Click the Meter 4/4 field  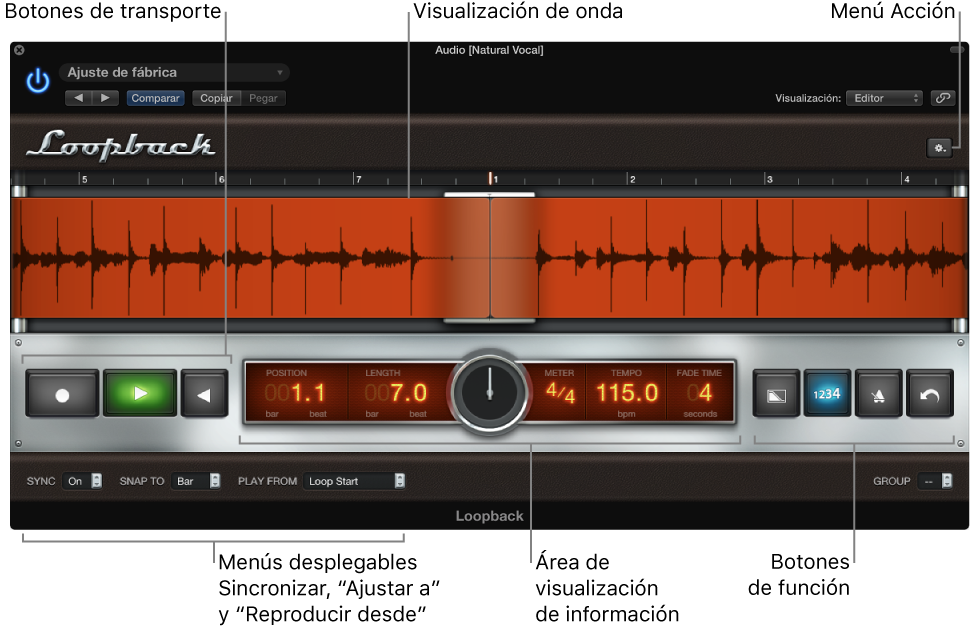point(560,392)
